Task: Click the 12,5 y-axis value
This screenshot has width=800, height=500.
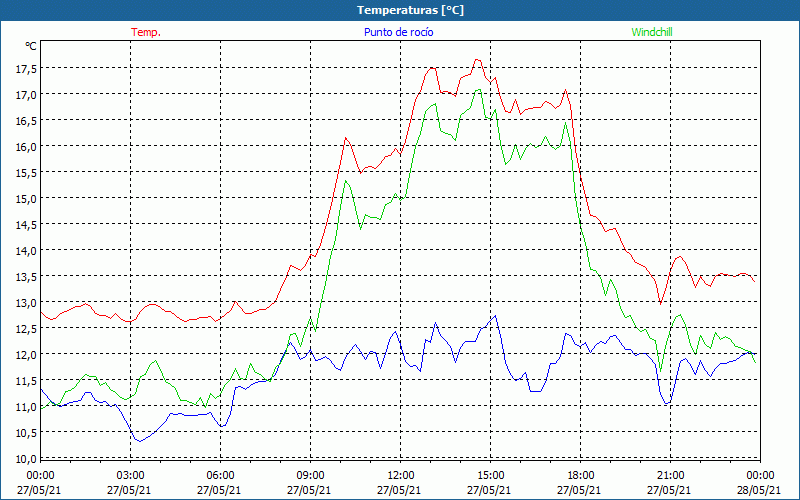Action: coord(25,330)
